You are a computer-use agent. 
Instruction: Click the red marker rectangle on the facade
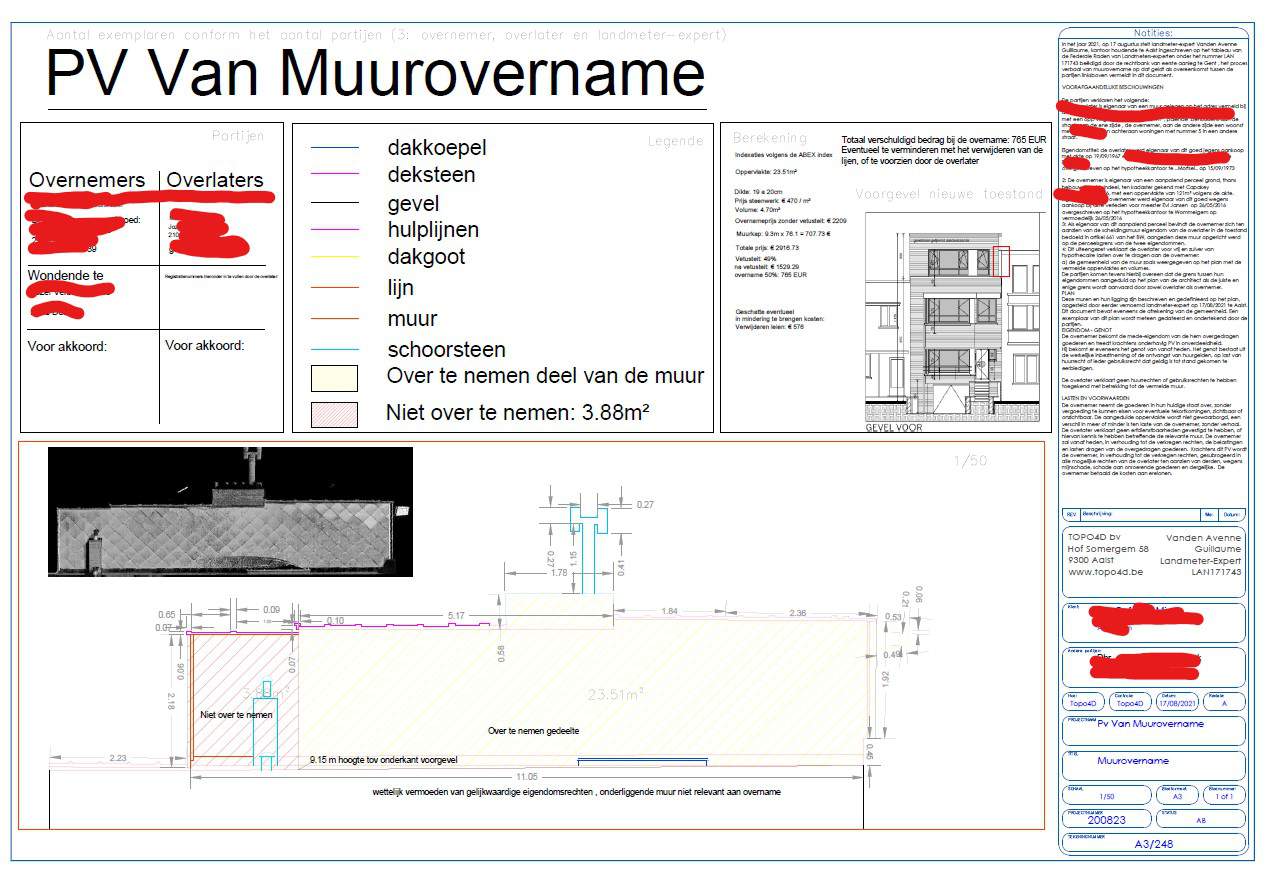1002,261
